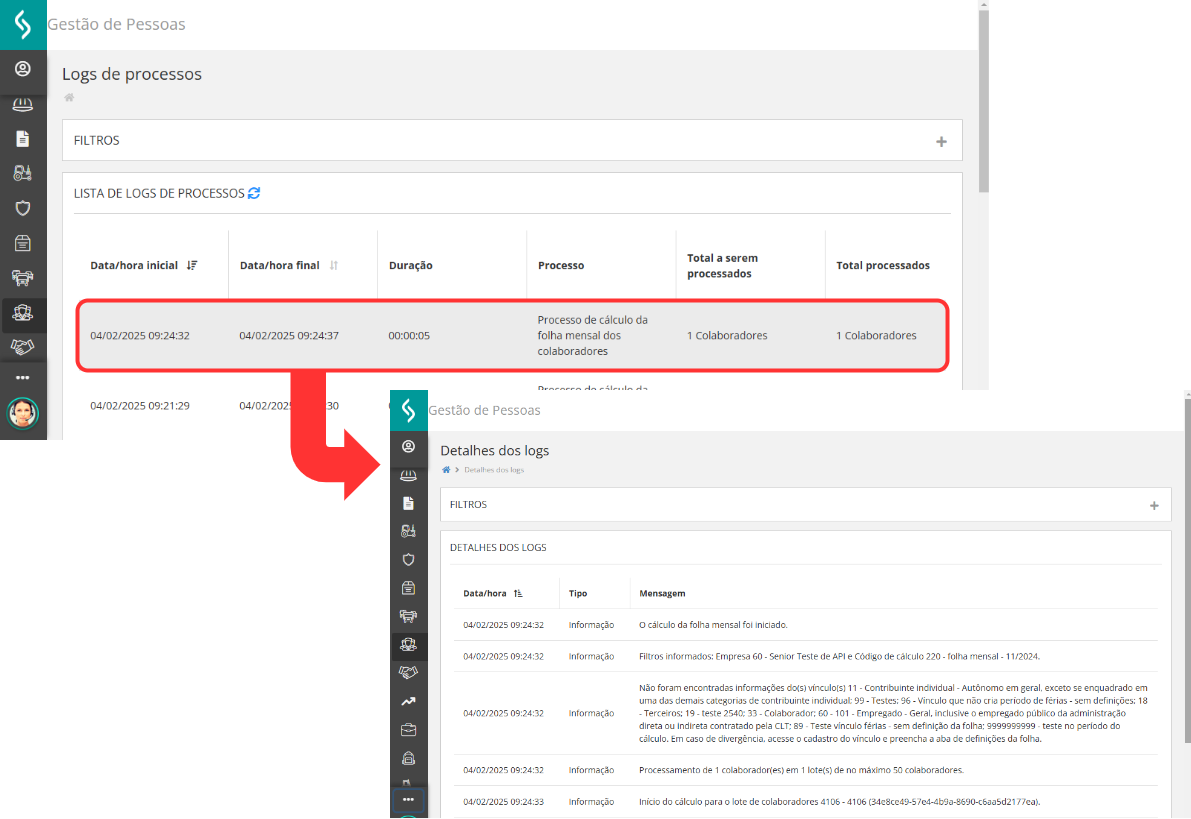Click message 'O cálculo da folha mensal foi iniciado.'
Image resolution: width=1191 pixels, height=819 pixels.
point(713,625)
